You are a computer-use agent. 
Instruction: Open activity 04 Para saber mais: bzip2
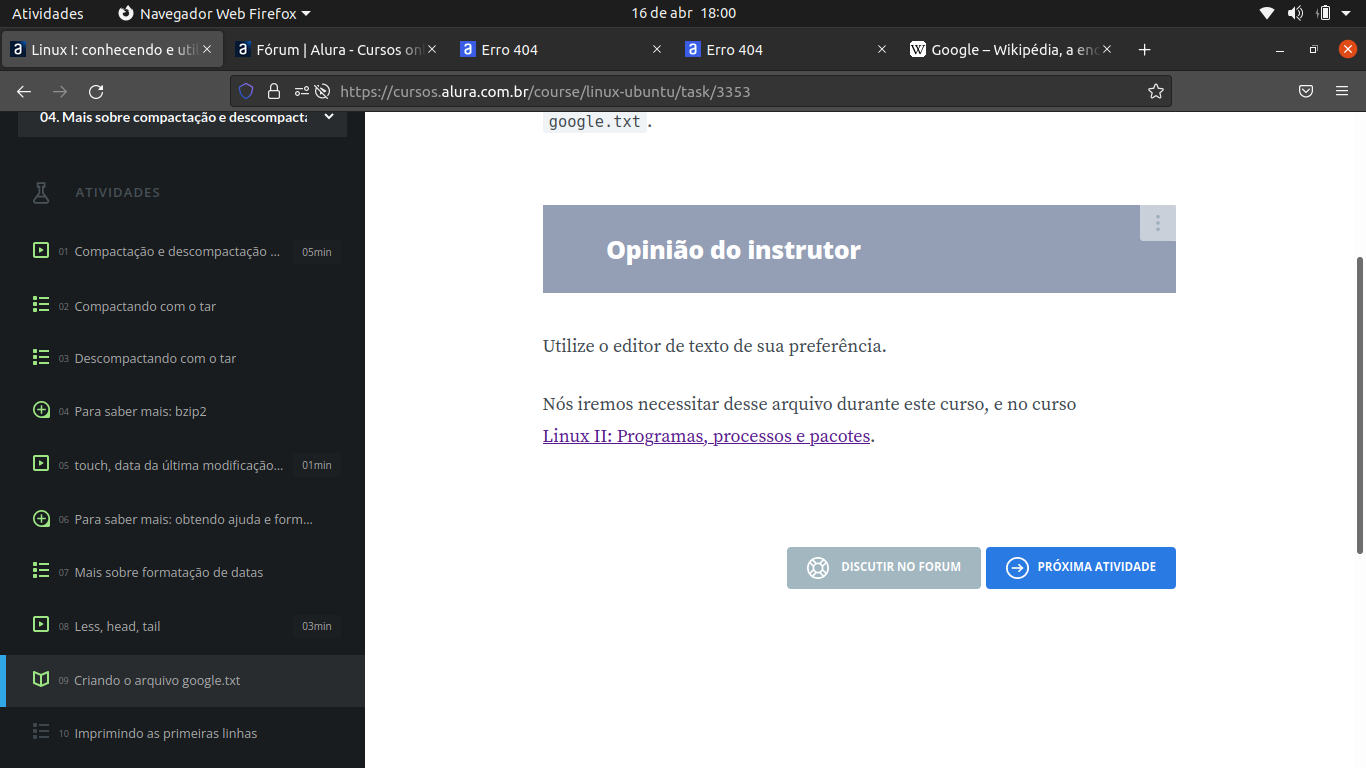click(183, 411)
